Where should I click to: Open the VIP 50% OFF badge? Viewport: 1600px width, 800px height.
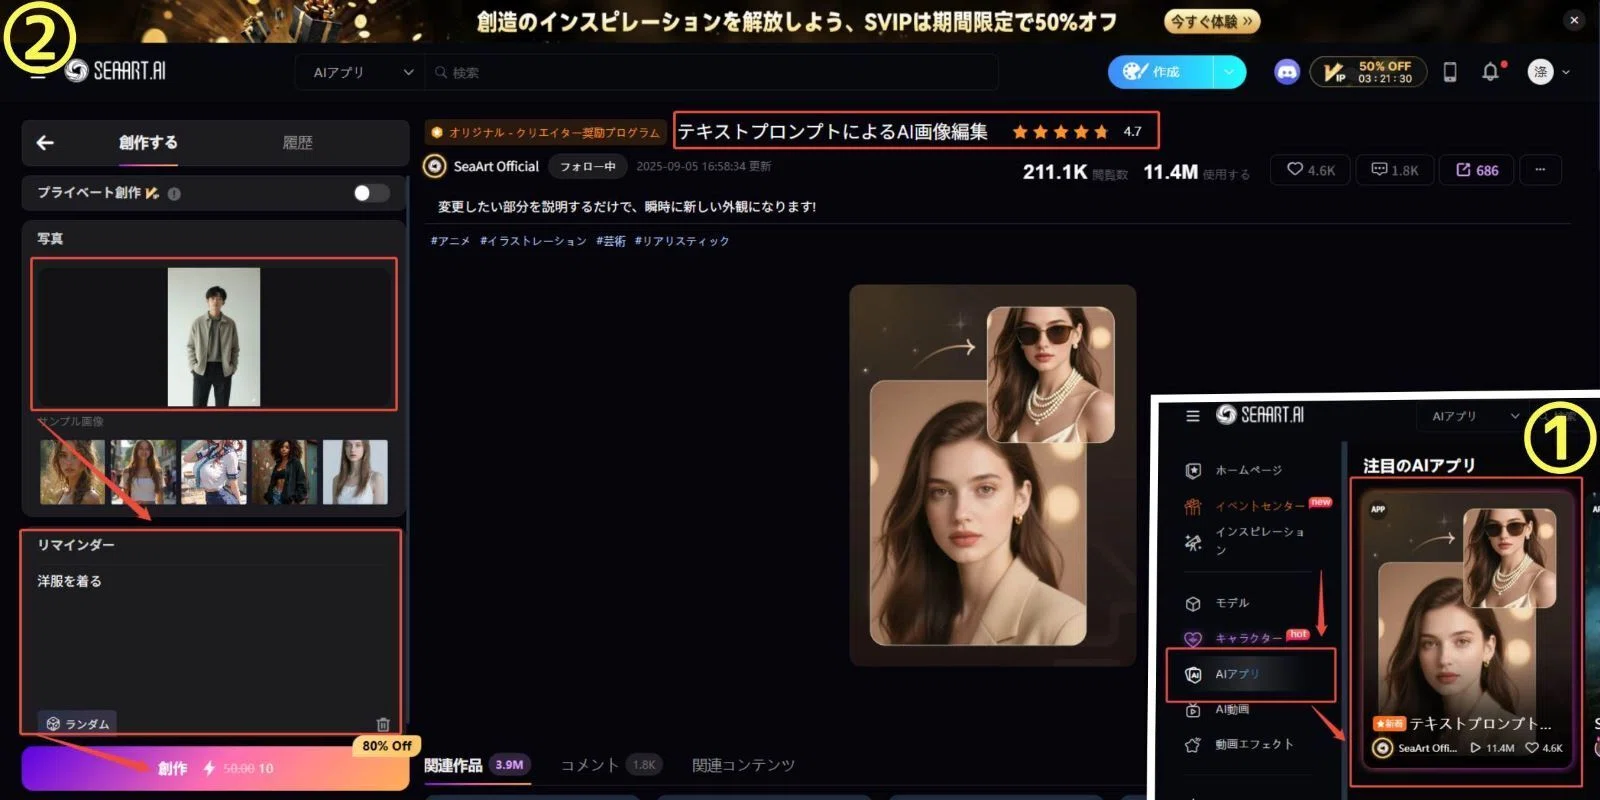(1367, 72)
